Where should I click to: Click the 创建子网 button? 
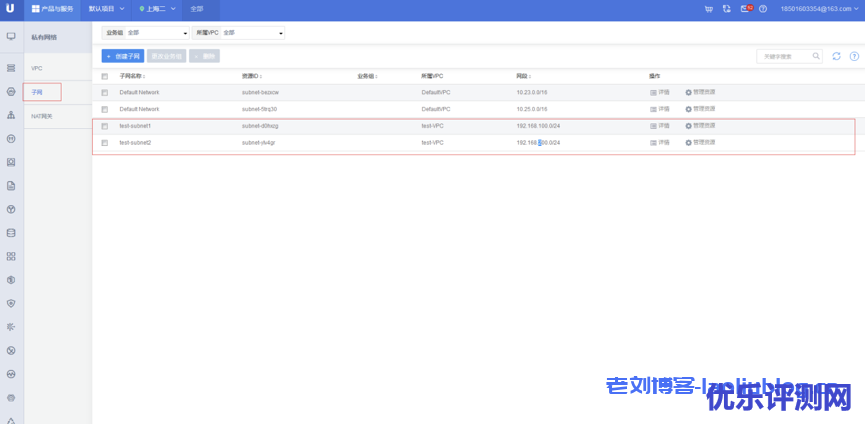tap(123, 56)
